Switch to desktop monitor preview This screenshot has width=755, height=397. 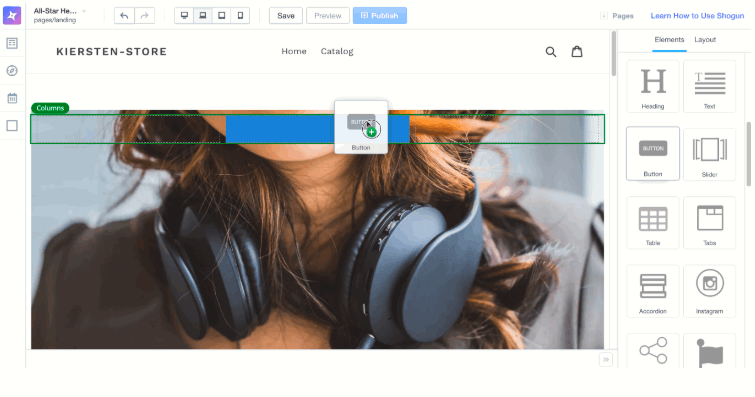184,15
